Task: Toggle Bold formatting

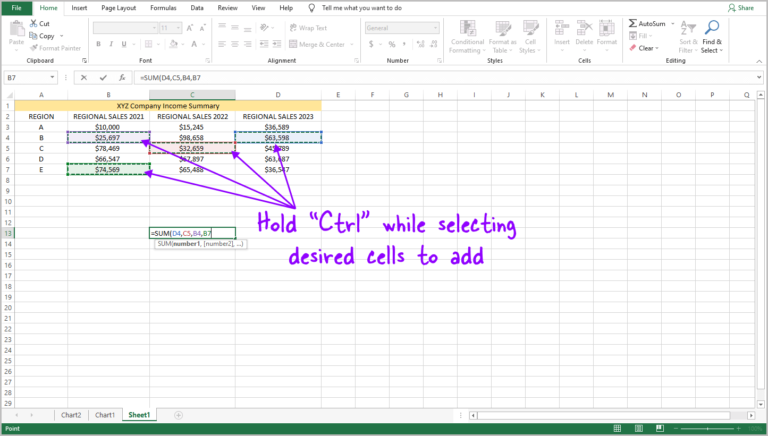Action: point(98,44)
